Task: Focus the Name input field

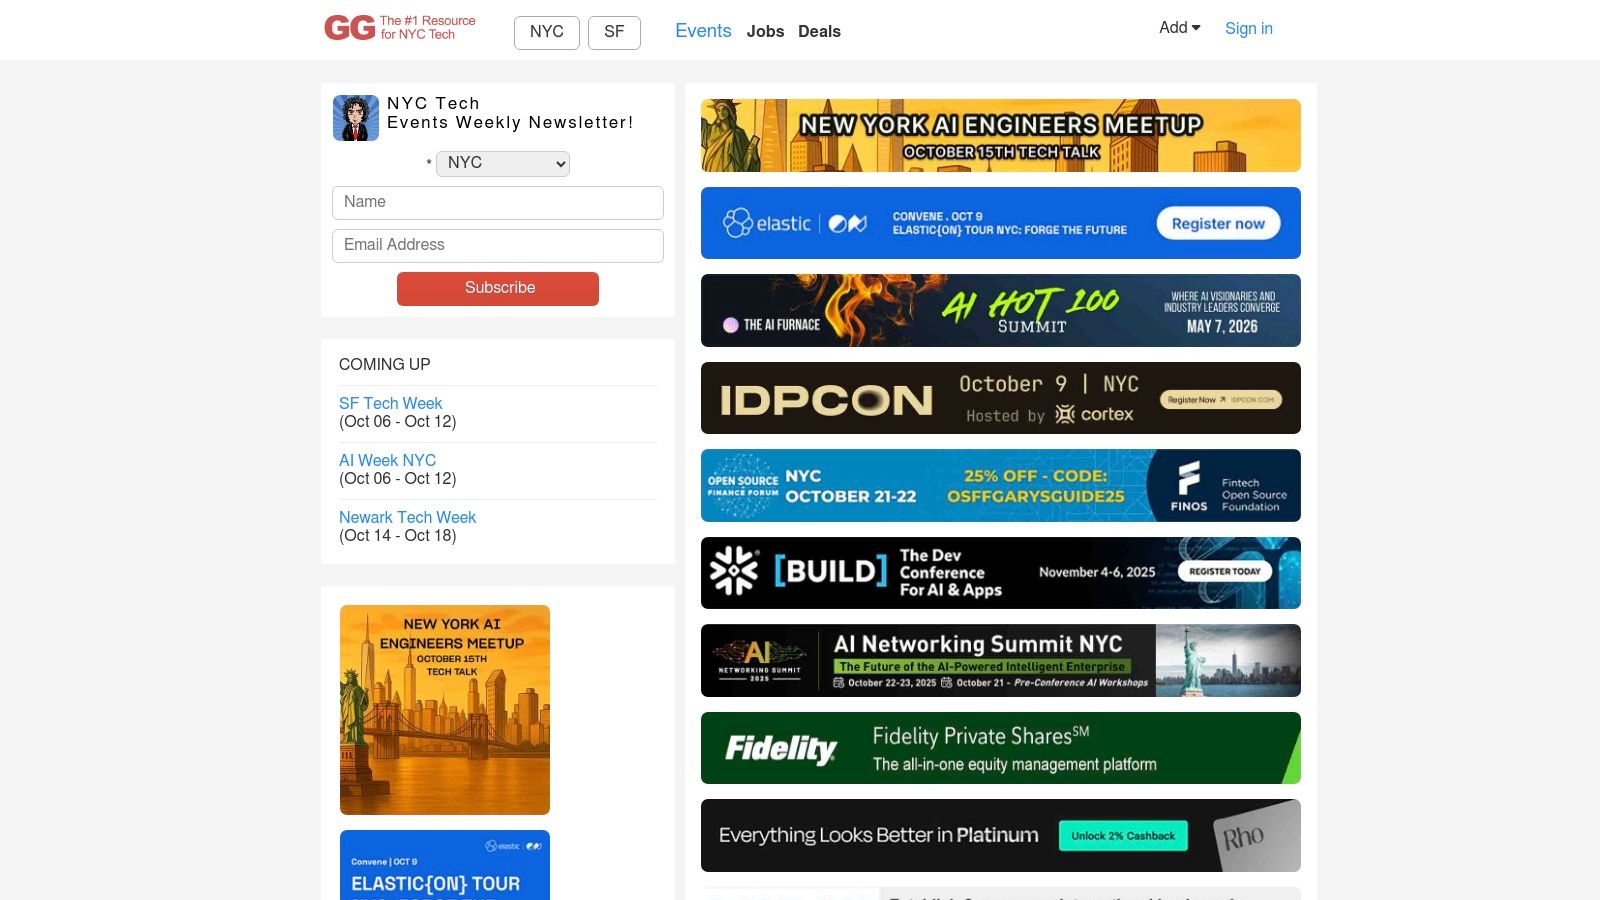Action: click(498, 203)
